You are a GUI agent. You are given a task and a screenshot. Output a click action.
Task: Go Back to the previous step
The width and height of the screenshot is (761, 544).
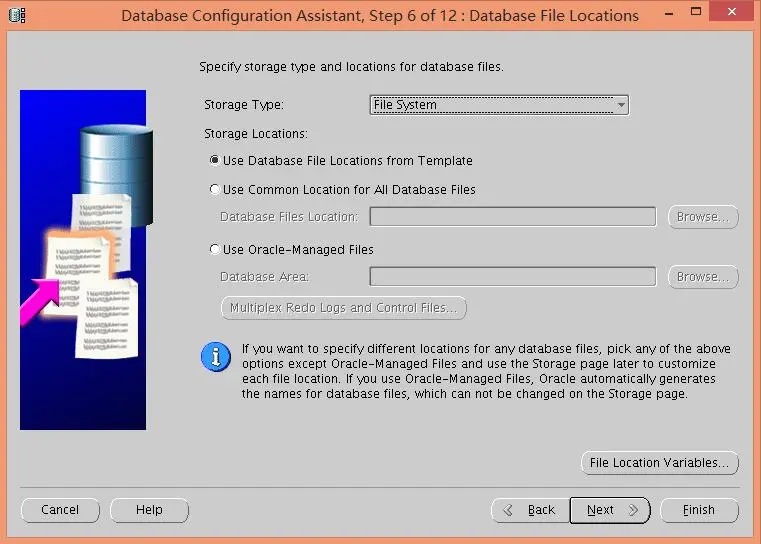coord(530,510)
